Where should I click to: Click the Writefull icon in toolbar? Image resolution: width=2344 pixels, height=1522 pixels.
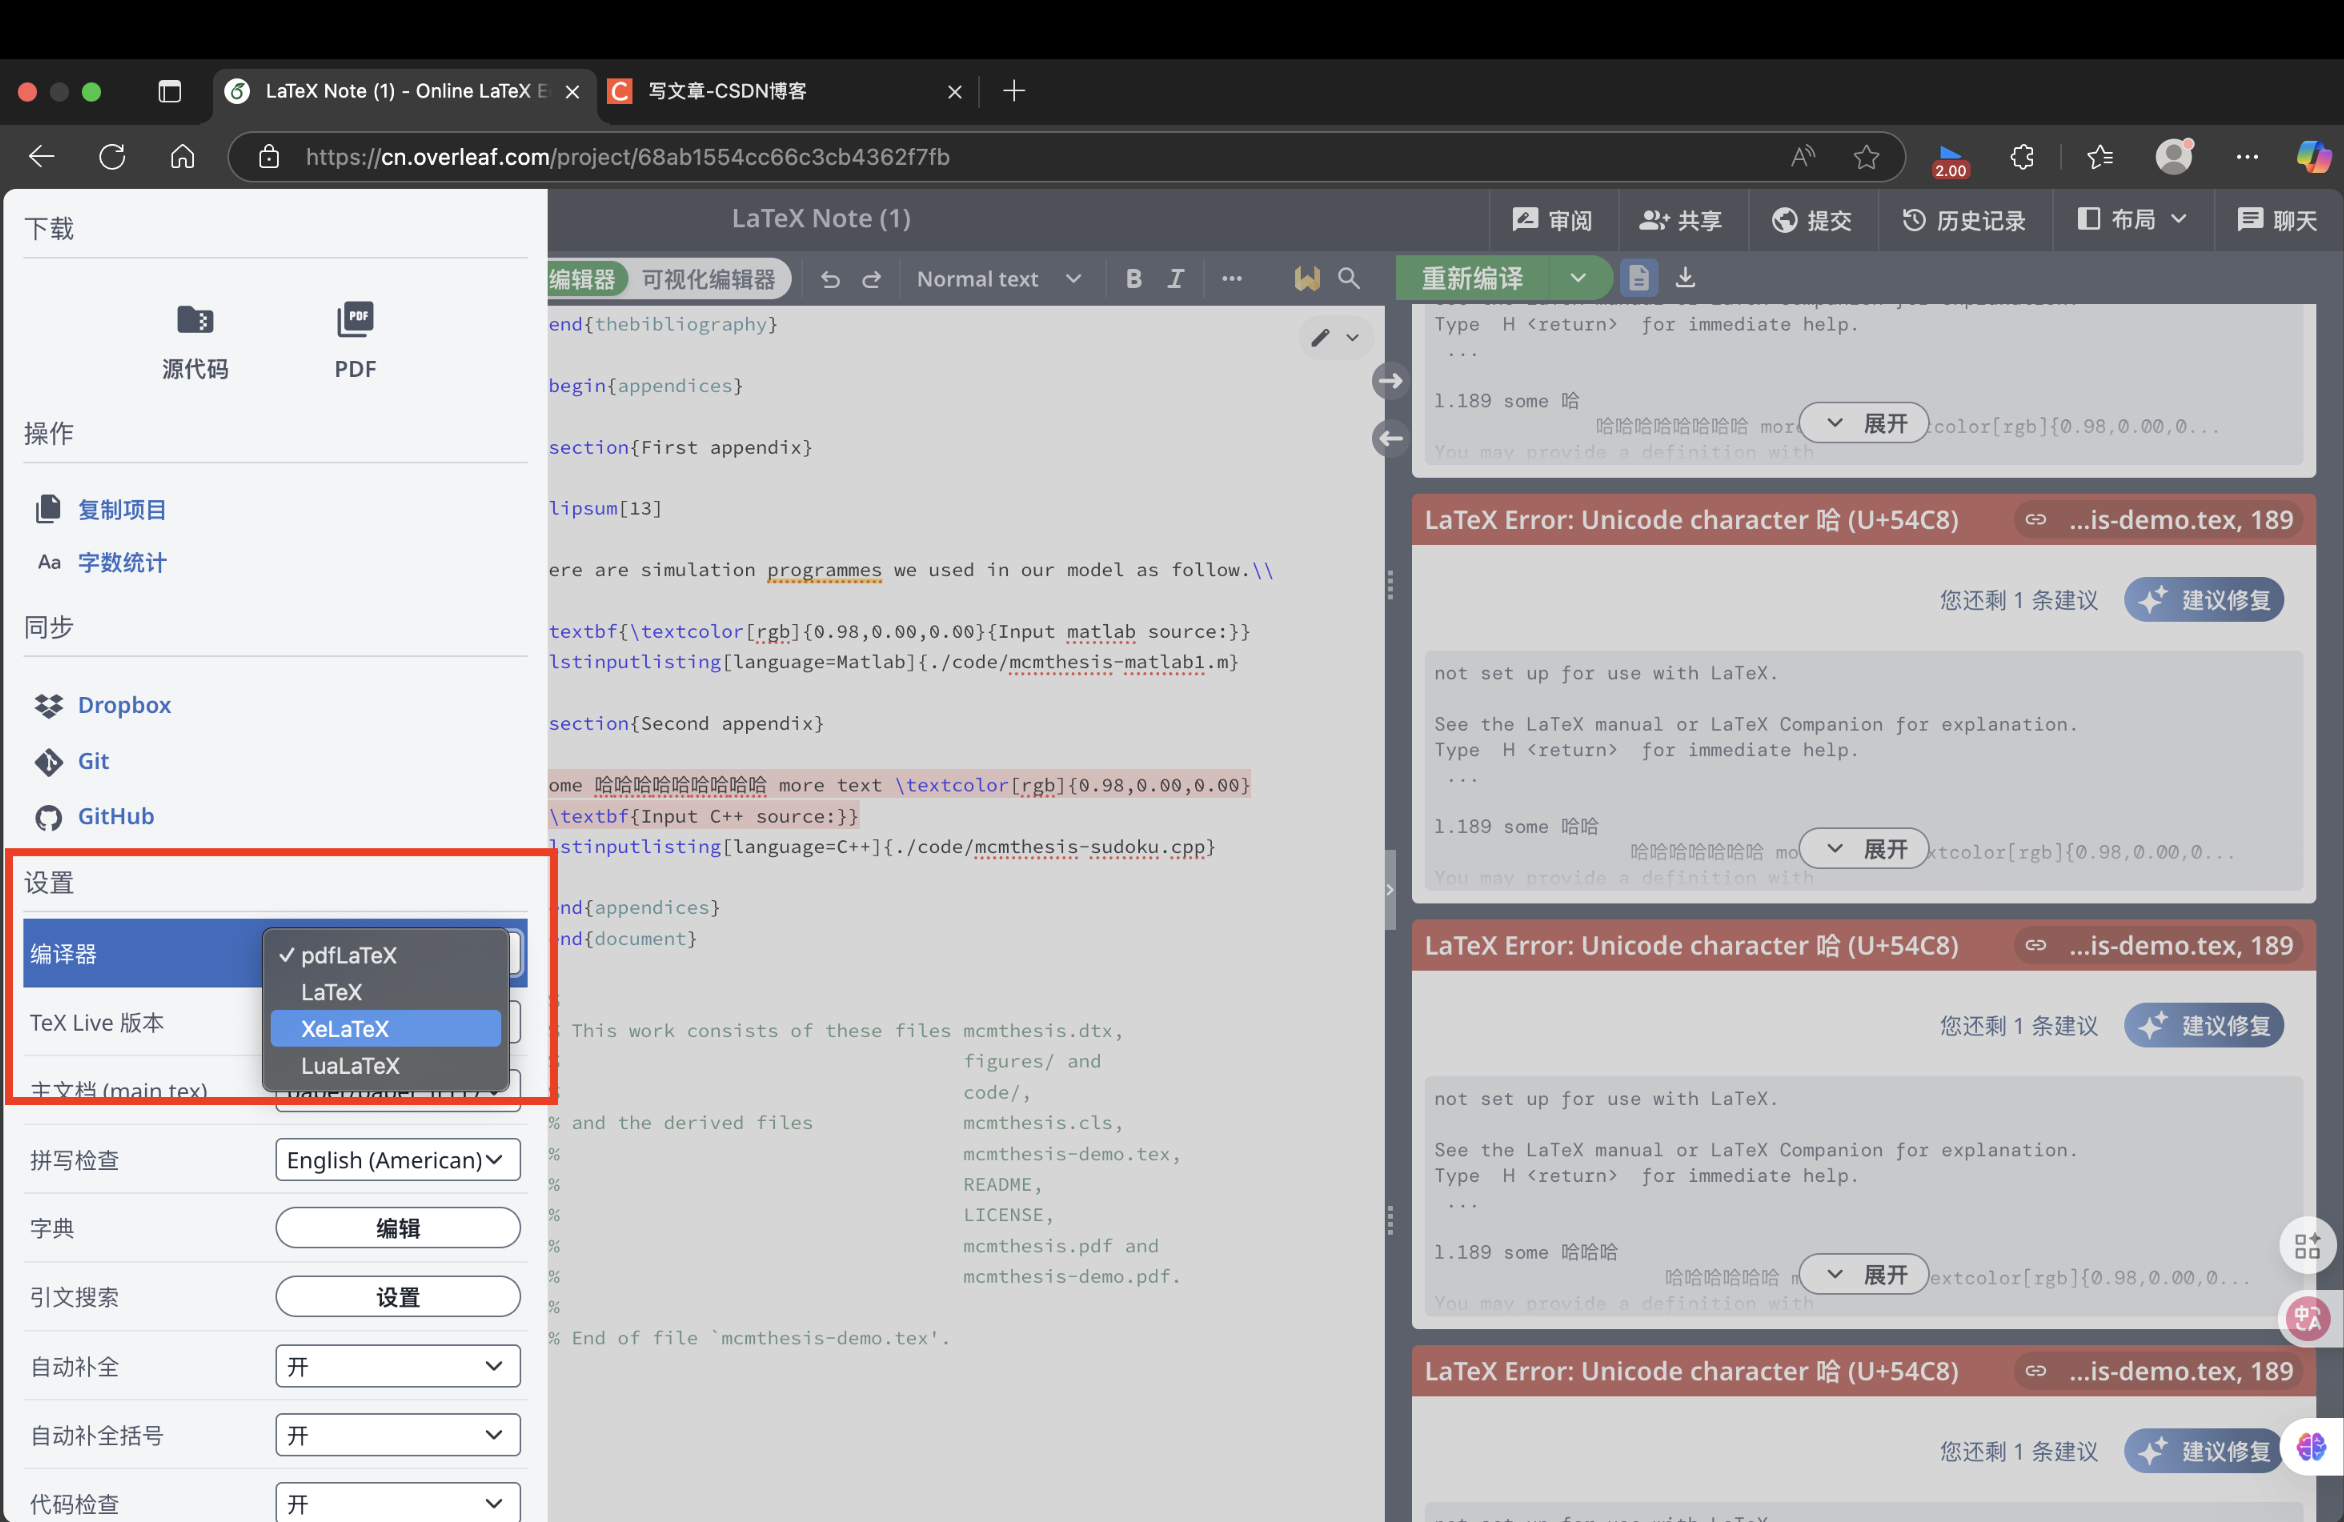(1306, 279)
